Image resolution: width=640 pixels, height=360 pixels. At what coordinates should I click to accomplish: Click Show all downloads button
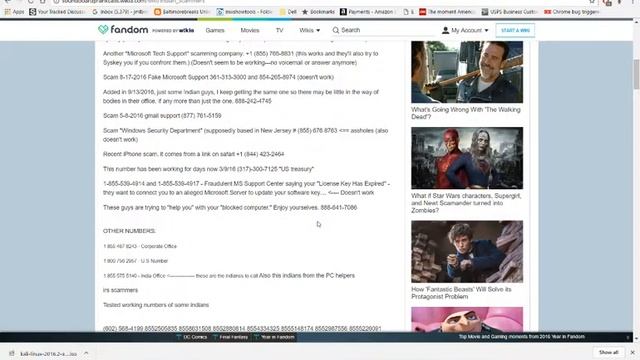click(609, 352)
